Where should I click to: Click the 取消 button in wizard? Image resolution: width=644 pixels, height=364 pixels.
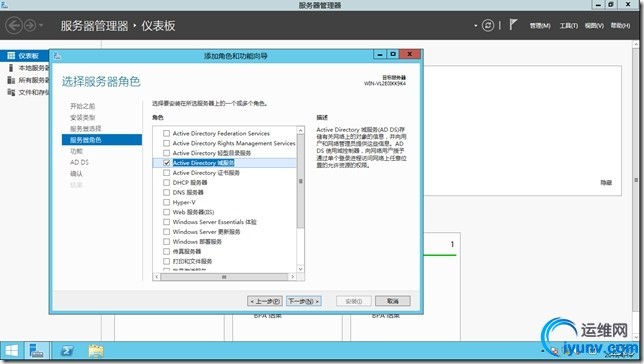393,301
